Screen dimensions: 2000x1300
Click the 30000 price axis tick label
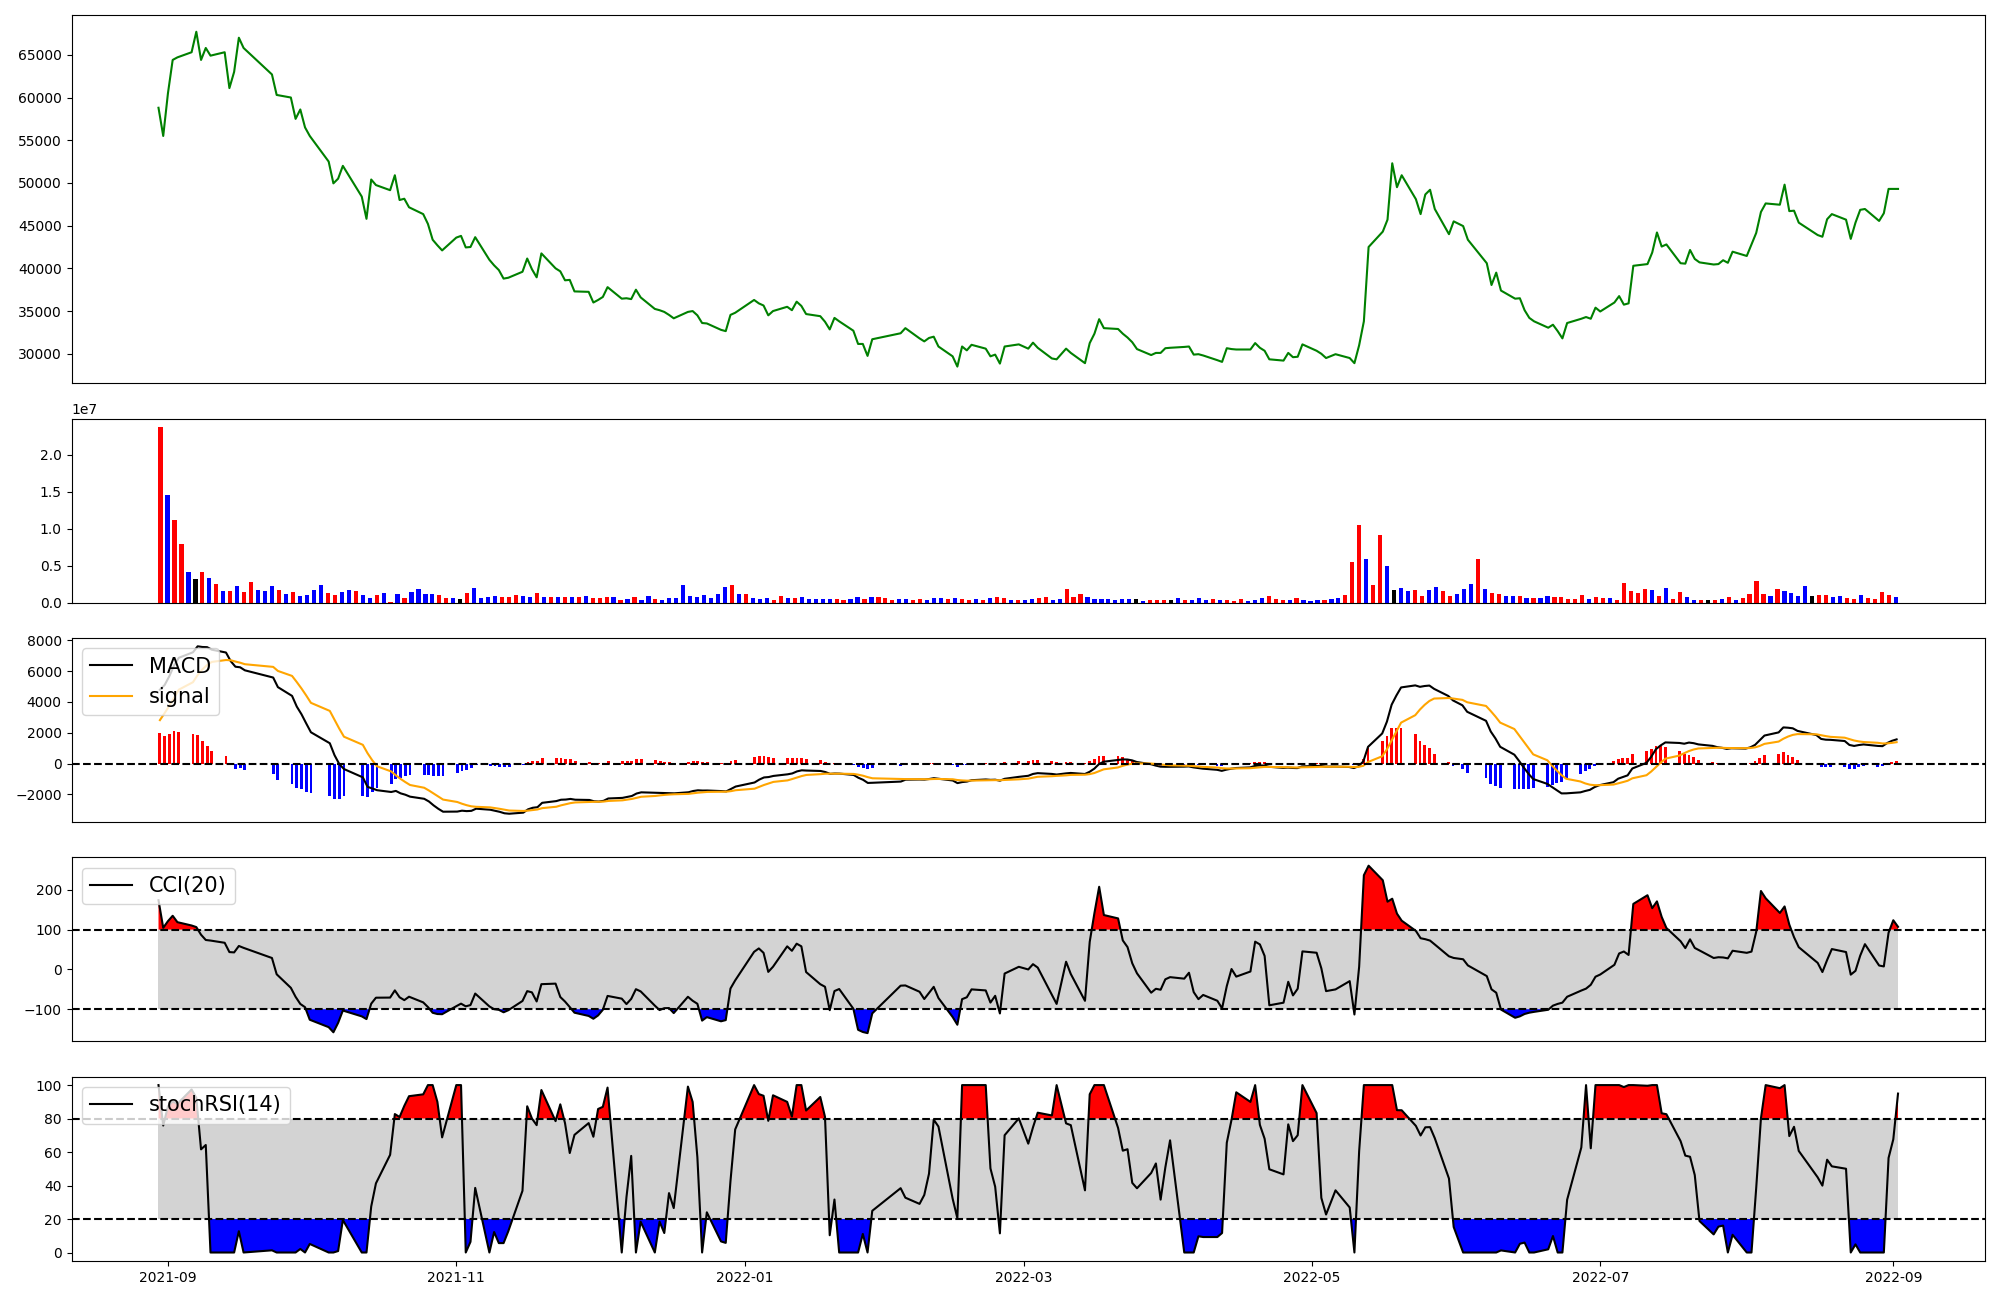click(x=40, y=354)
